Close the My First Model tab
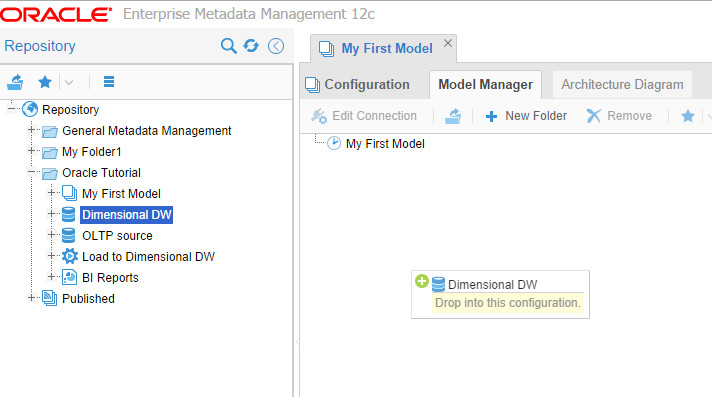The image size is (712, 397). 448,43
